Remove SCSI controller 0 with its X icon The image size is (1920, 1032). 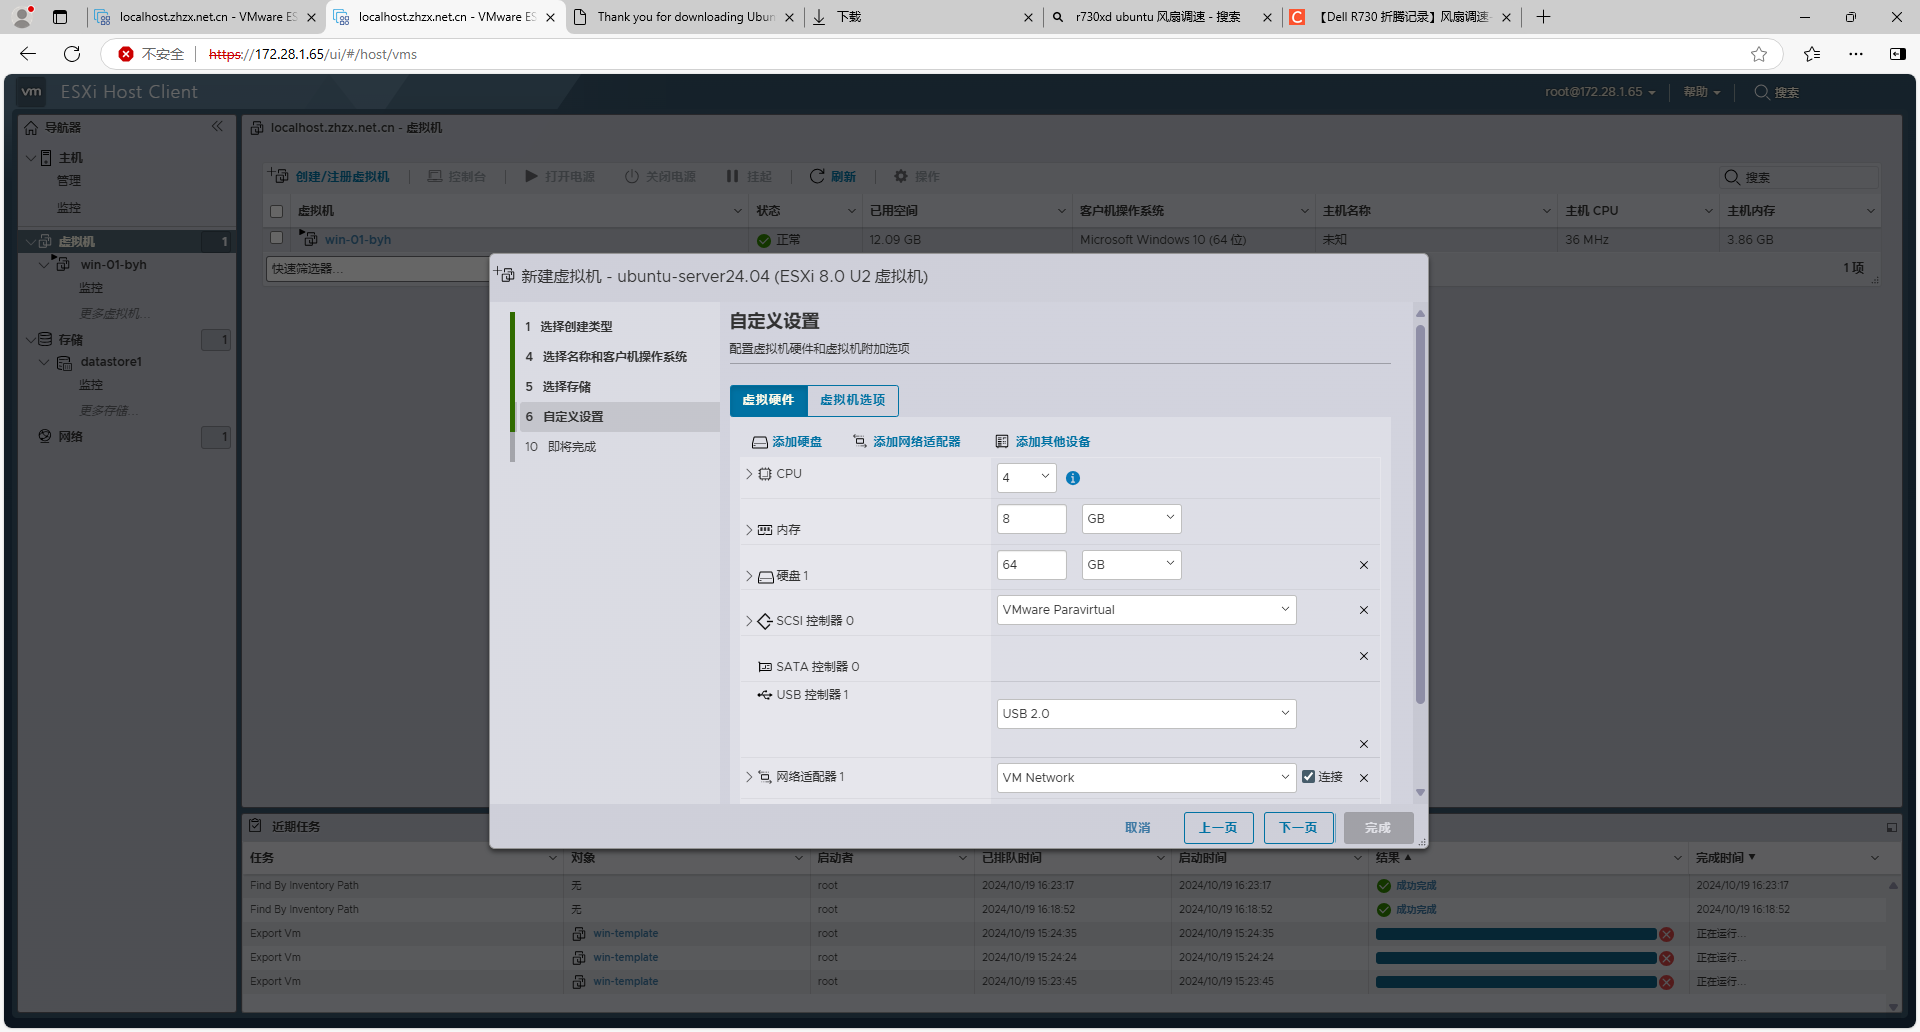pos(1363,610)
